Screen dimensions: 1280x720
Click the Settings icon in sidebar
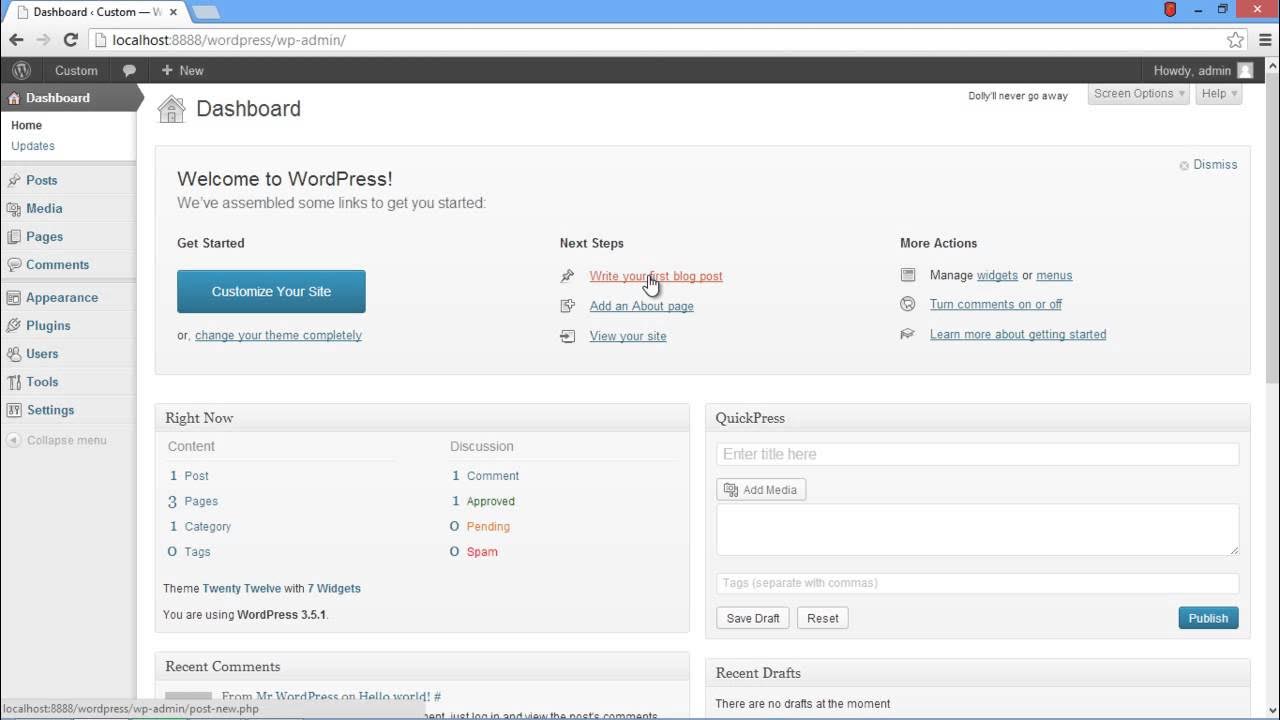pyautogui.click(x=14, y=410)
